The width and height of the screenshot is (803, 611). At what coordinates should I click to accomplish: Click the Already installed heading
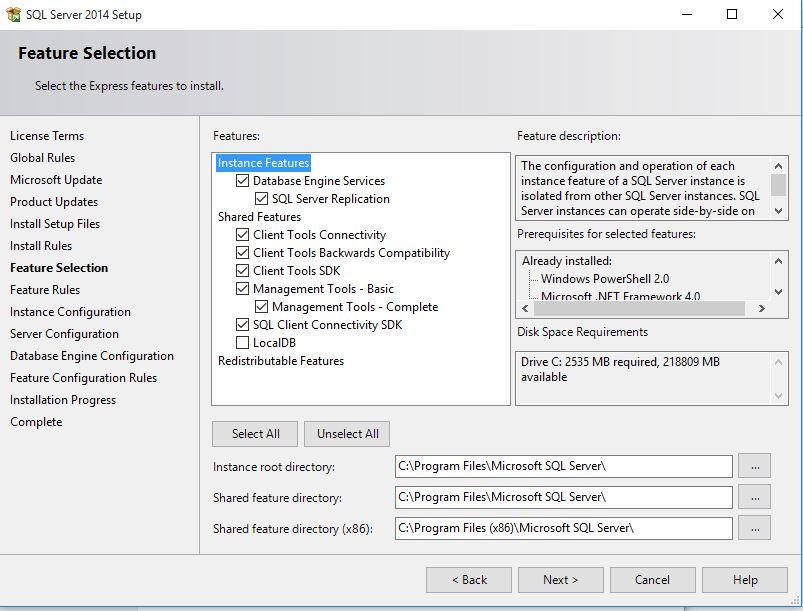(566, 261)
